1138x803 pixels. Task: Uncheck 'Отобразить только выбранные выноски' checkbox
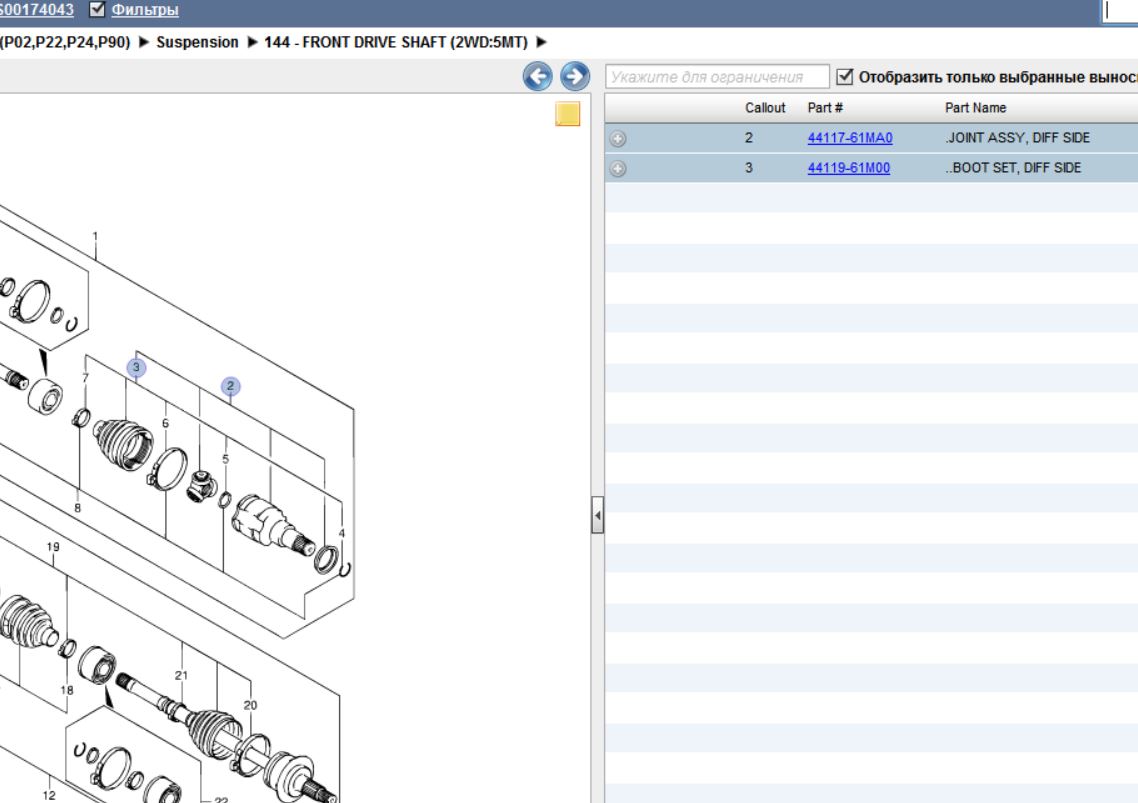[845, 76]
